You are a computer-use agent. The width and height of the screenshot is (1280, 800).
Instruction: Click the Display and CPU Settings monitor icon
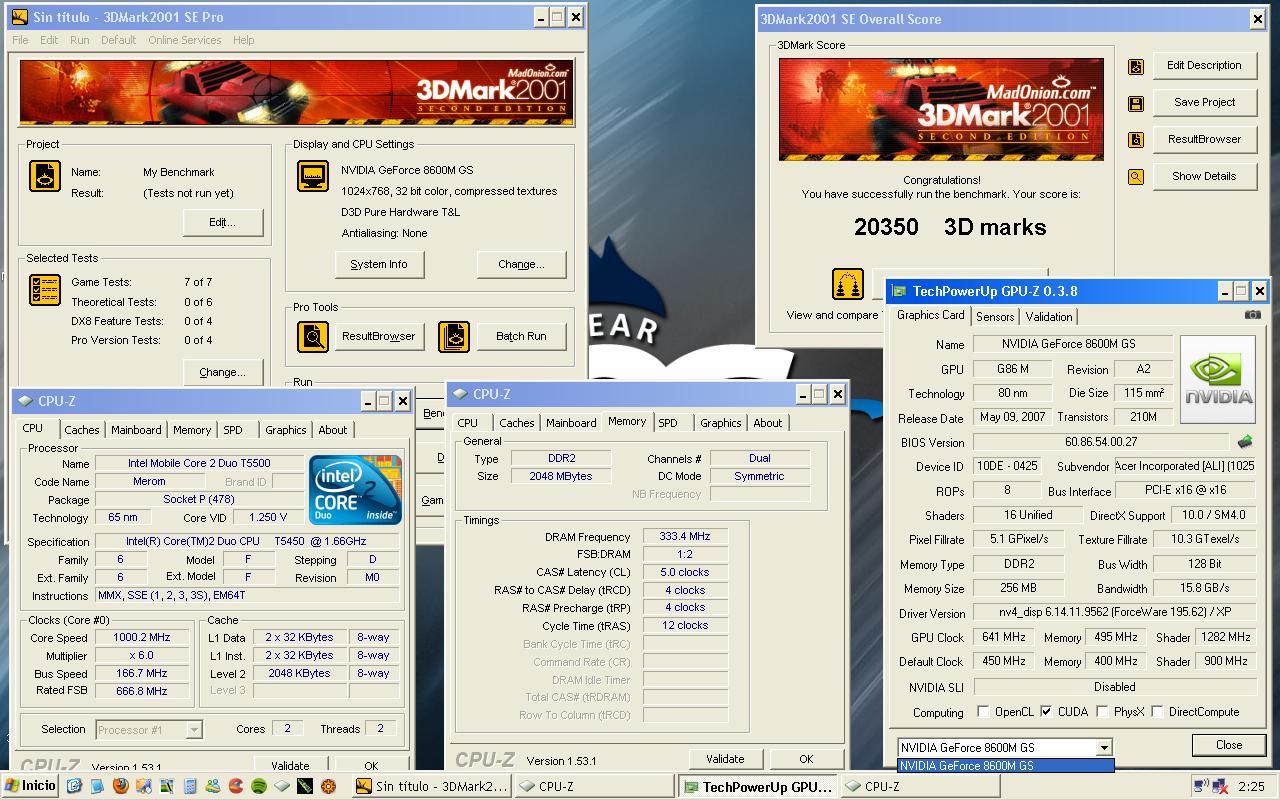(313, 176)
